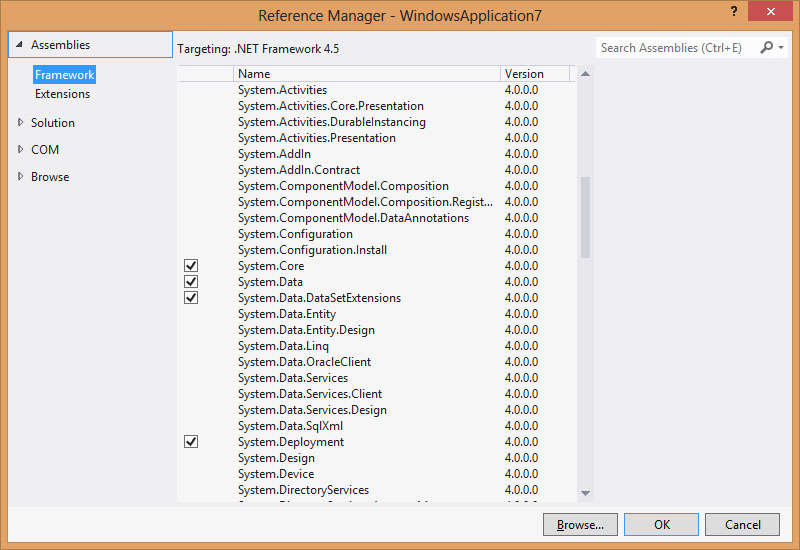This screenshot has height=550, width=800.
Task: Select System.Activities in the list
Action: pos(377,90)
